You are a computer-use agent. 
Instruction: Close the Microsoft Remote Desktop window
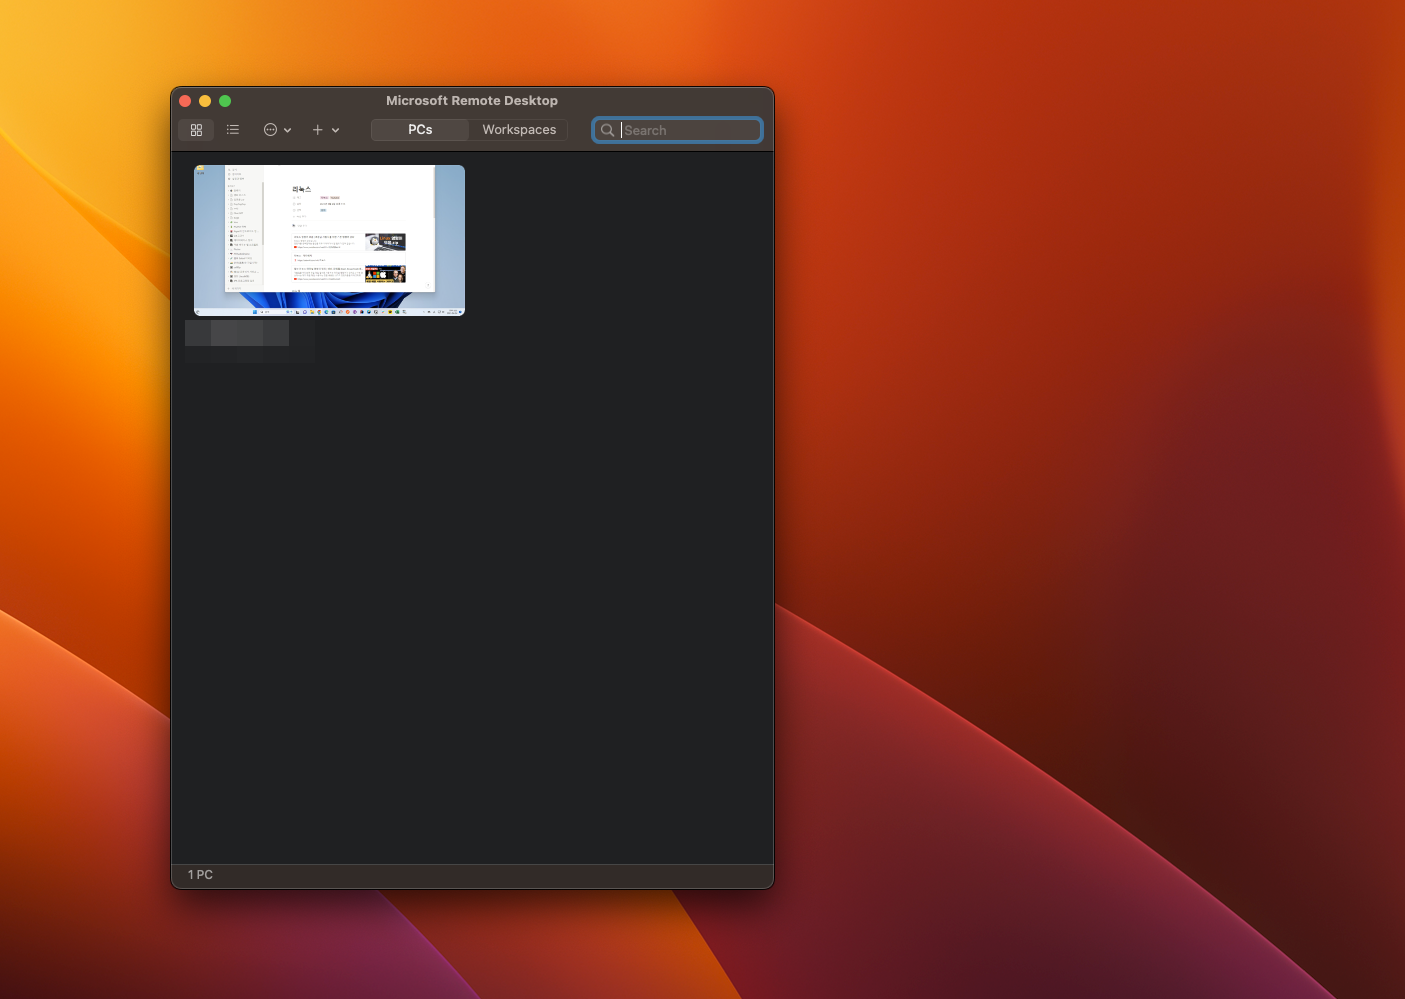pos(185,101)
